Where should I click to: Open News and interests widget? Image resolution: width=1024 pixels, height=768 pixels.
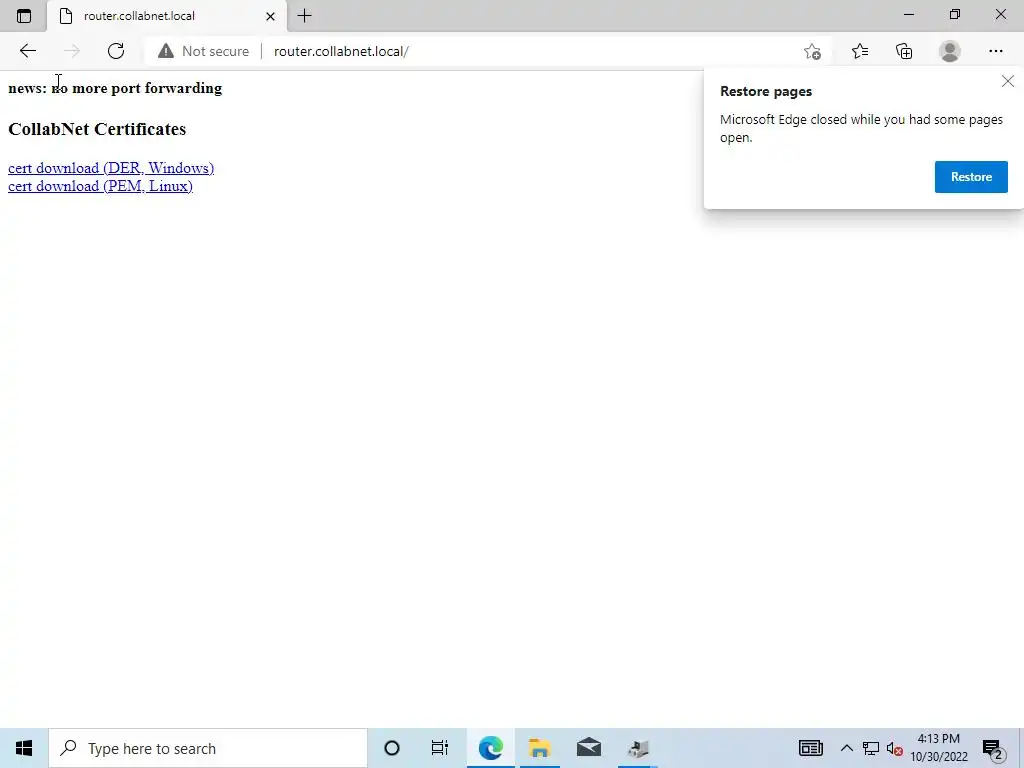[x=810, y=748]
